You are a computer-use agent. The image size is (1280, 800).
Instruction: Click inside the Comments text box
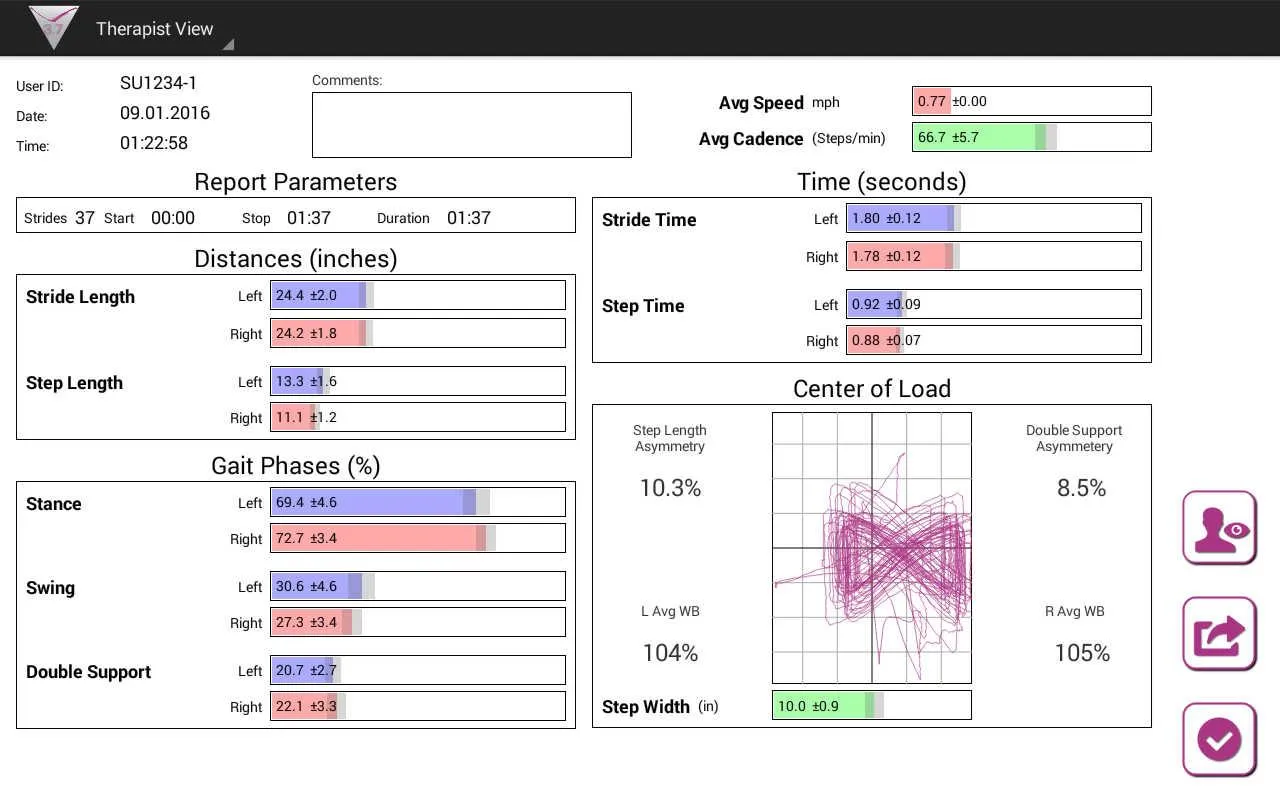[x=472, y=125]
